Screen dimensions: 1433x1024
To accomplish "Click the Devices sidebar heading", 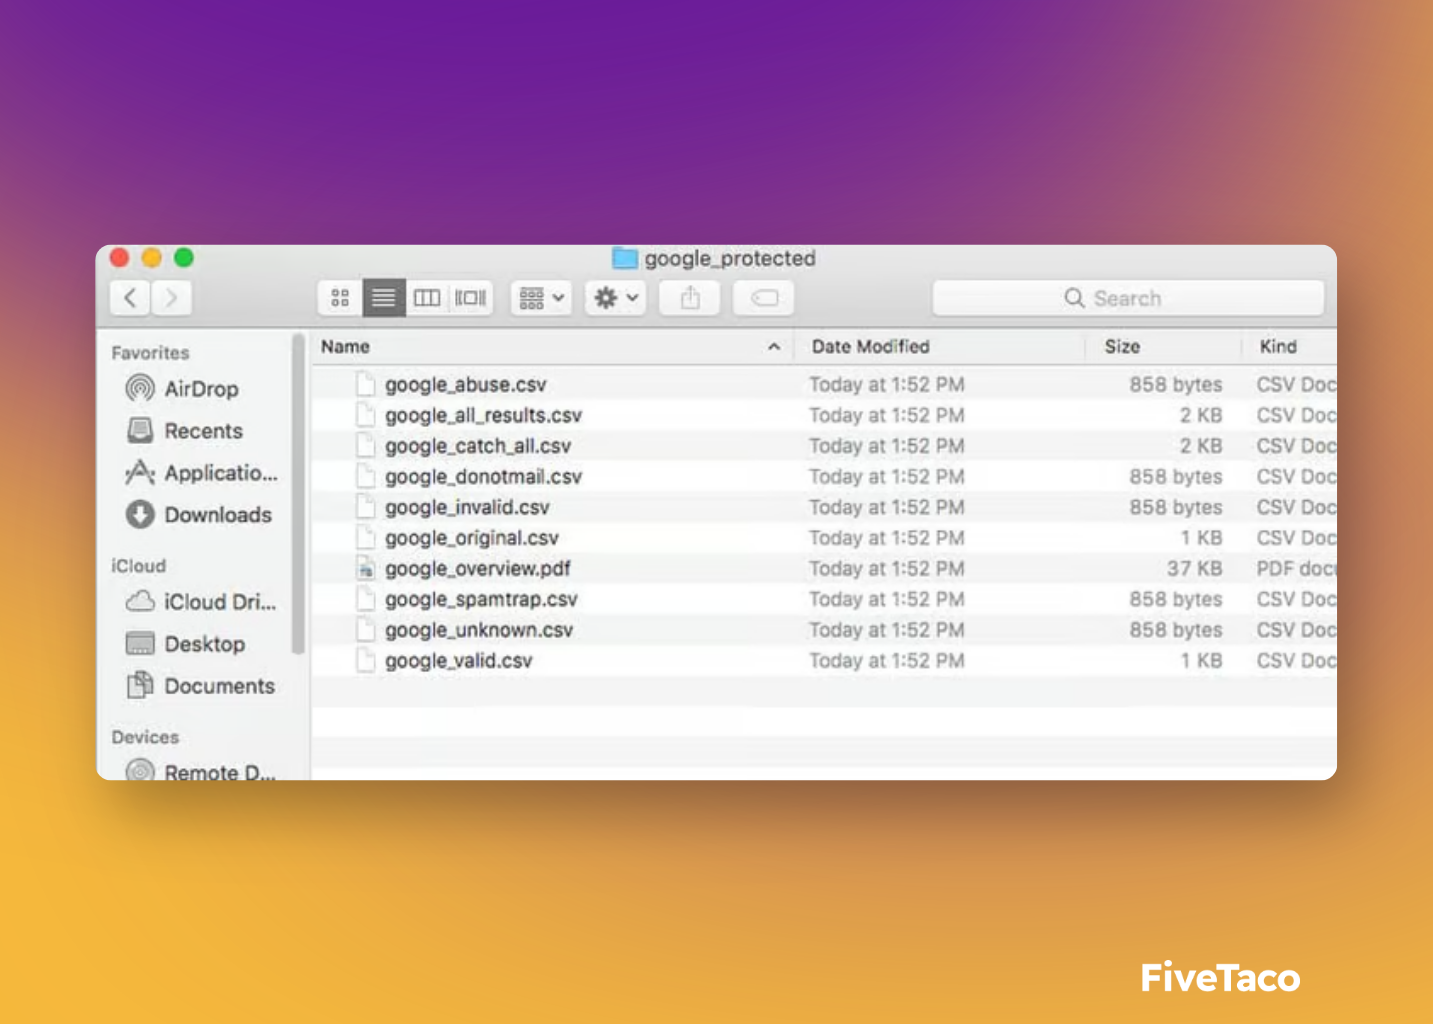I will (145, 736).
